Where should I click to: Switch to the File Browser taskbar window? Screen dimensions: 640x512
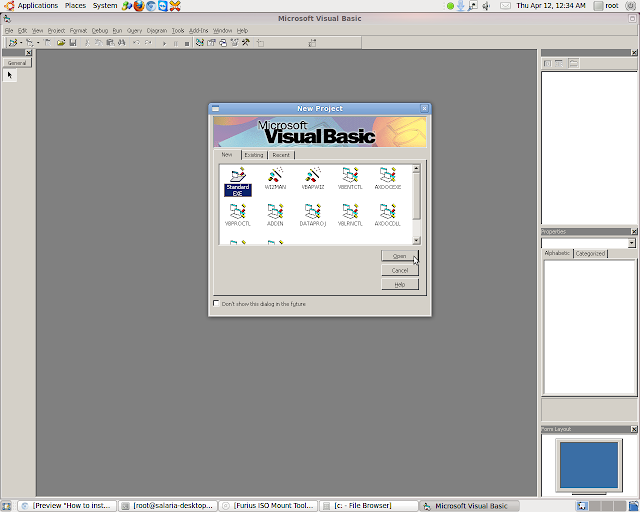[x=369, y=506]
